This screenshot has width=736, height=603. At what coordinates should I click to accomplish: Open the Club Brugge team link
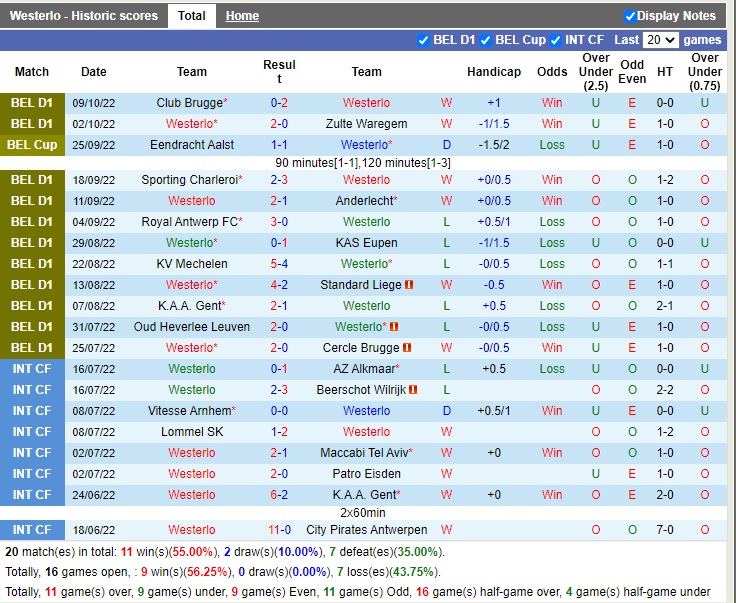189,103
